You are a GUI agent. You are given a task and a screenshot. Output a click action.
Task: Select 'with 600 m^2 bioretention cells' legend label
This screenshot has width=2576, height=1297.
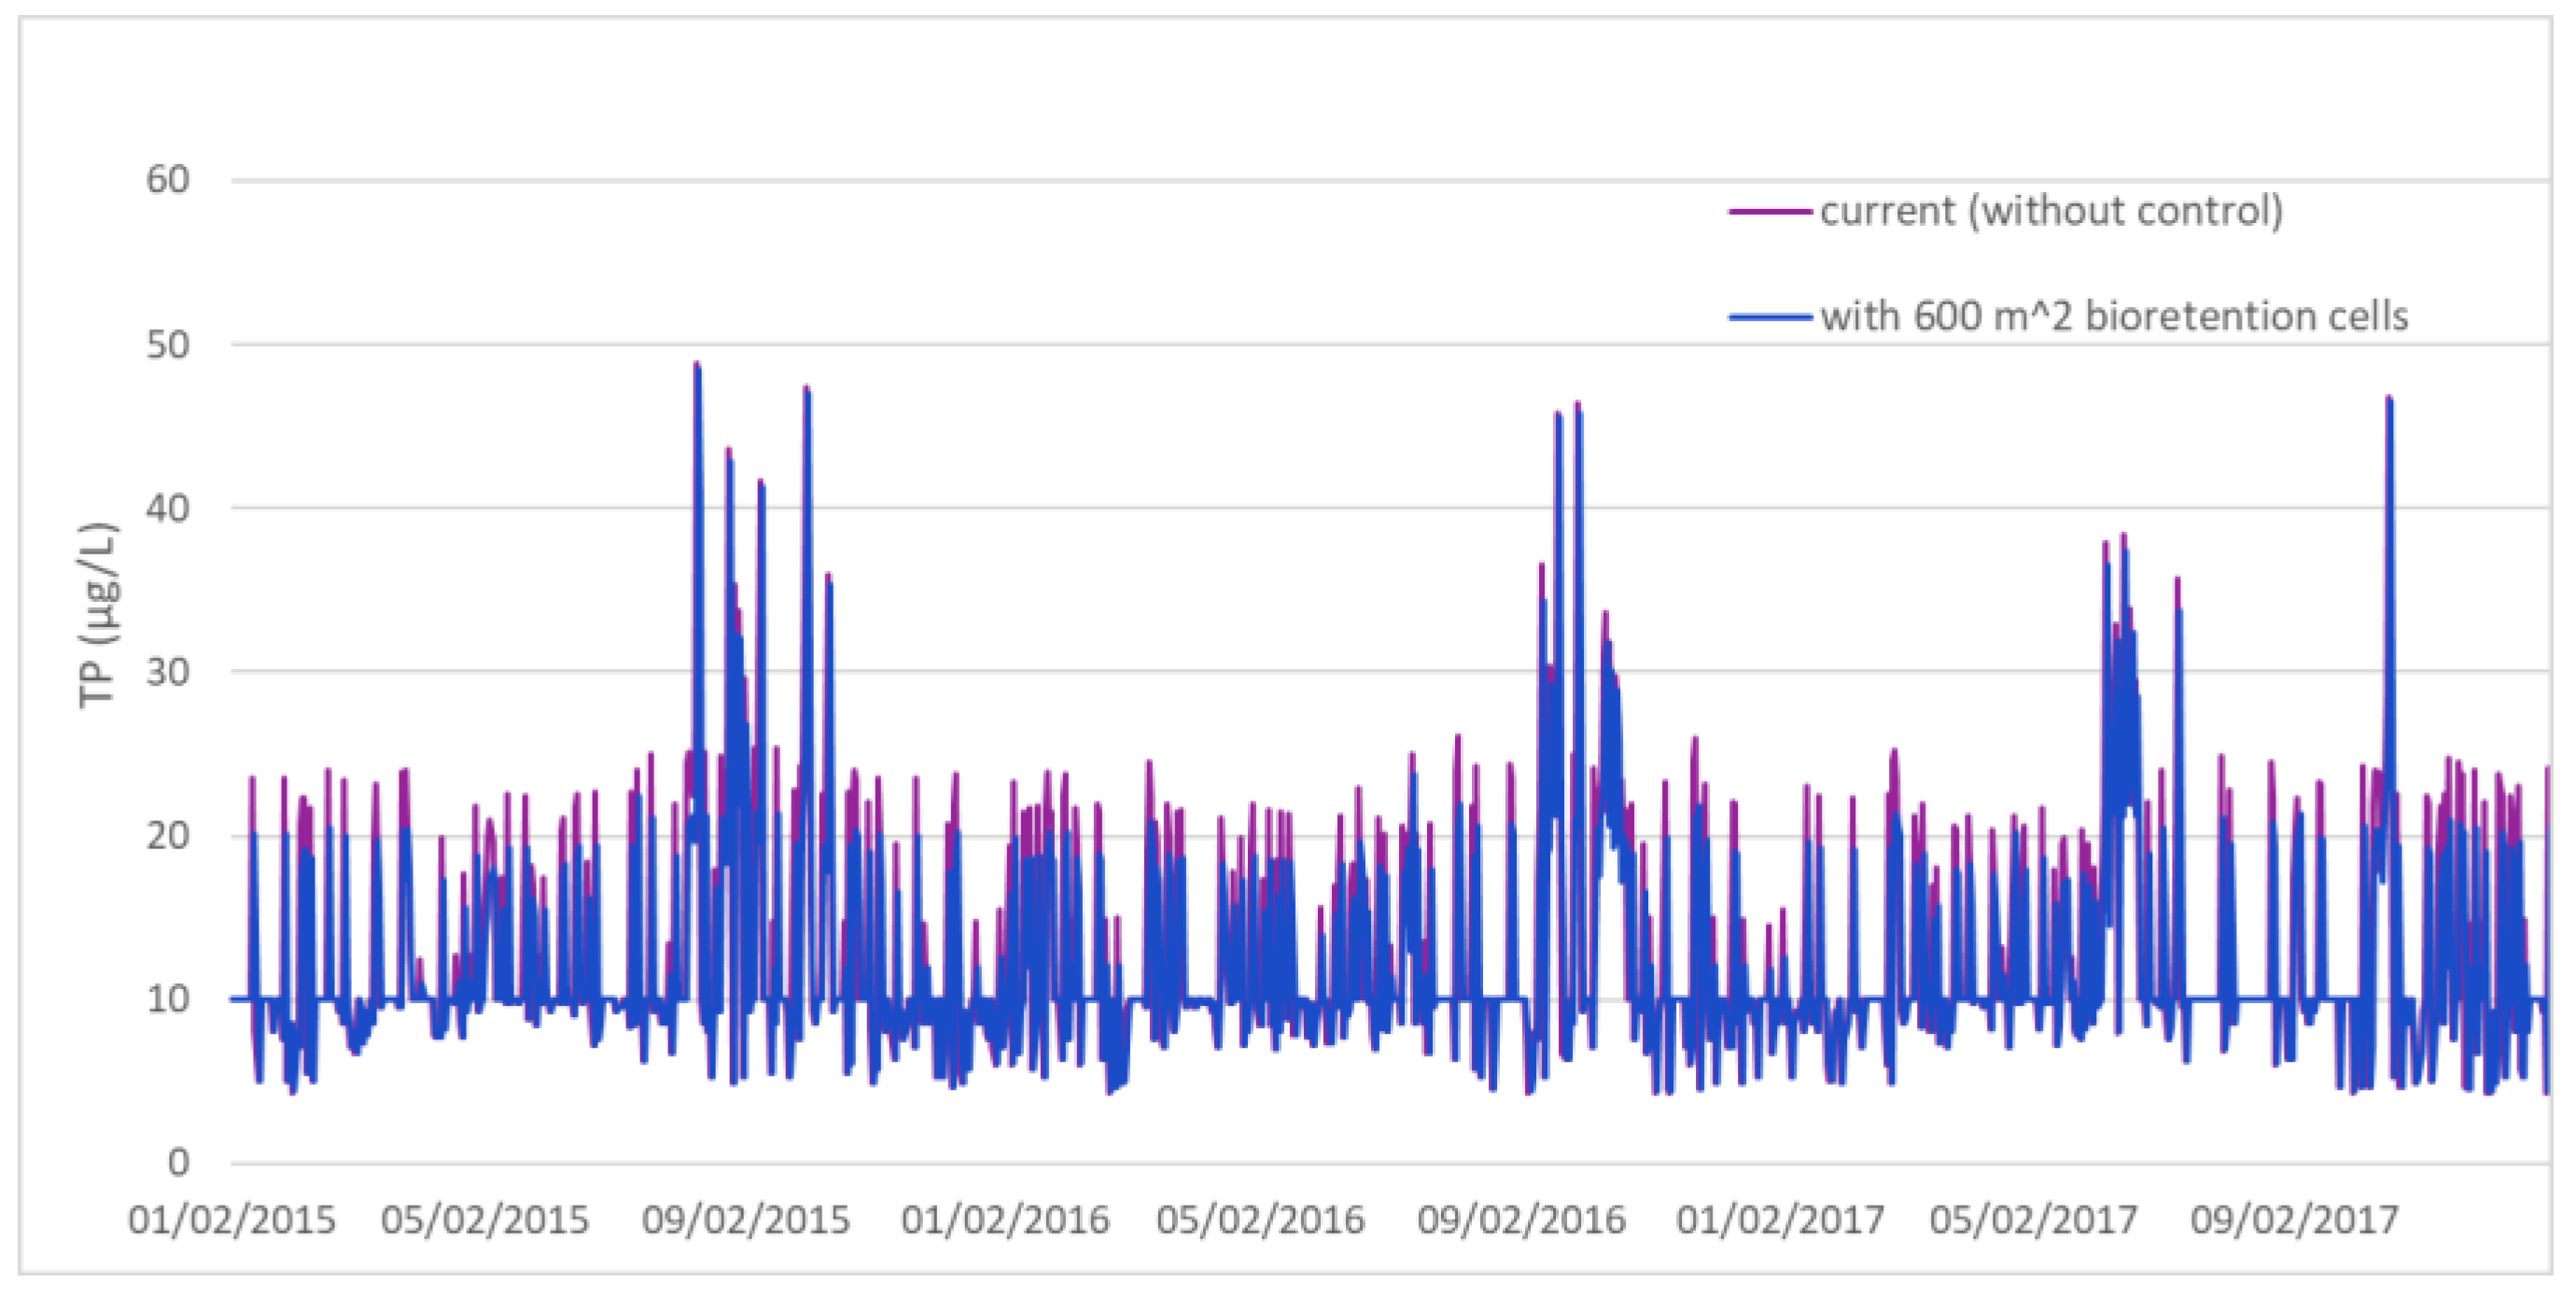click(2113, 316)
